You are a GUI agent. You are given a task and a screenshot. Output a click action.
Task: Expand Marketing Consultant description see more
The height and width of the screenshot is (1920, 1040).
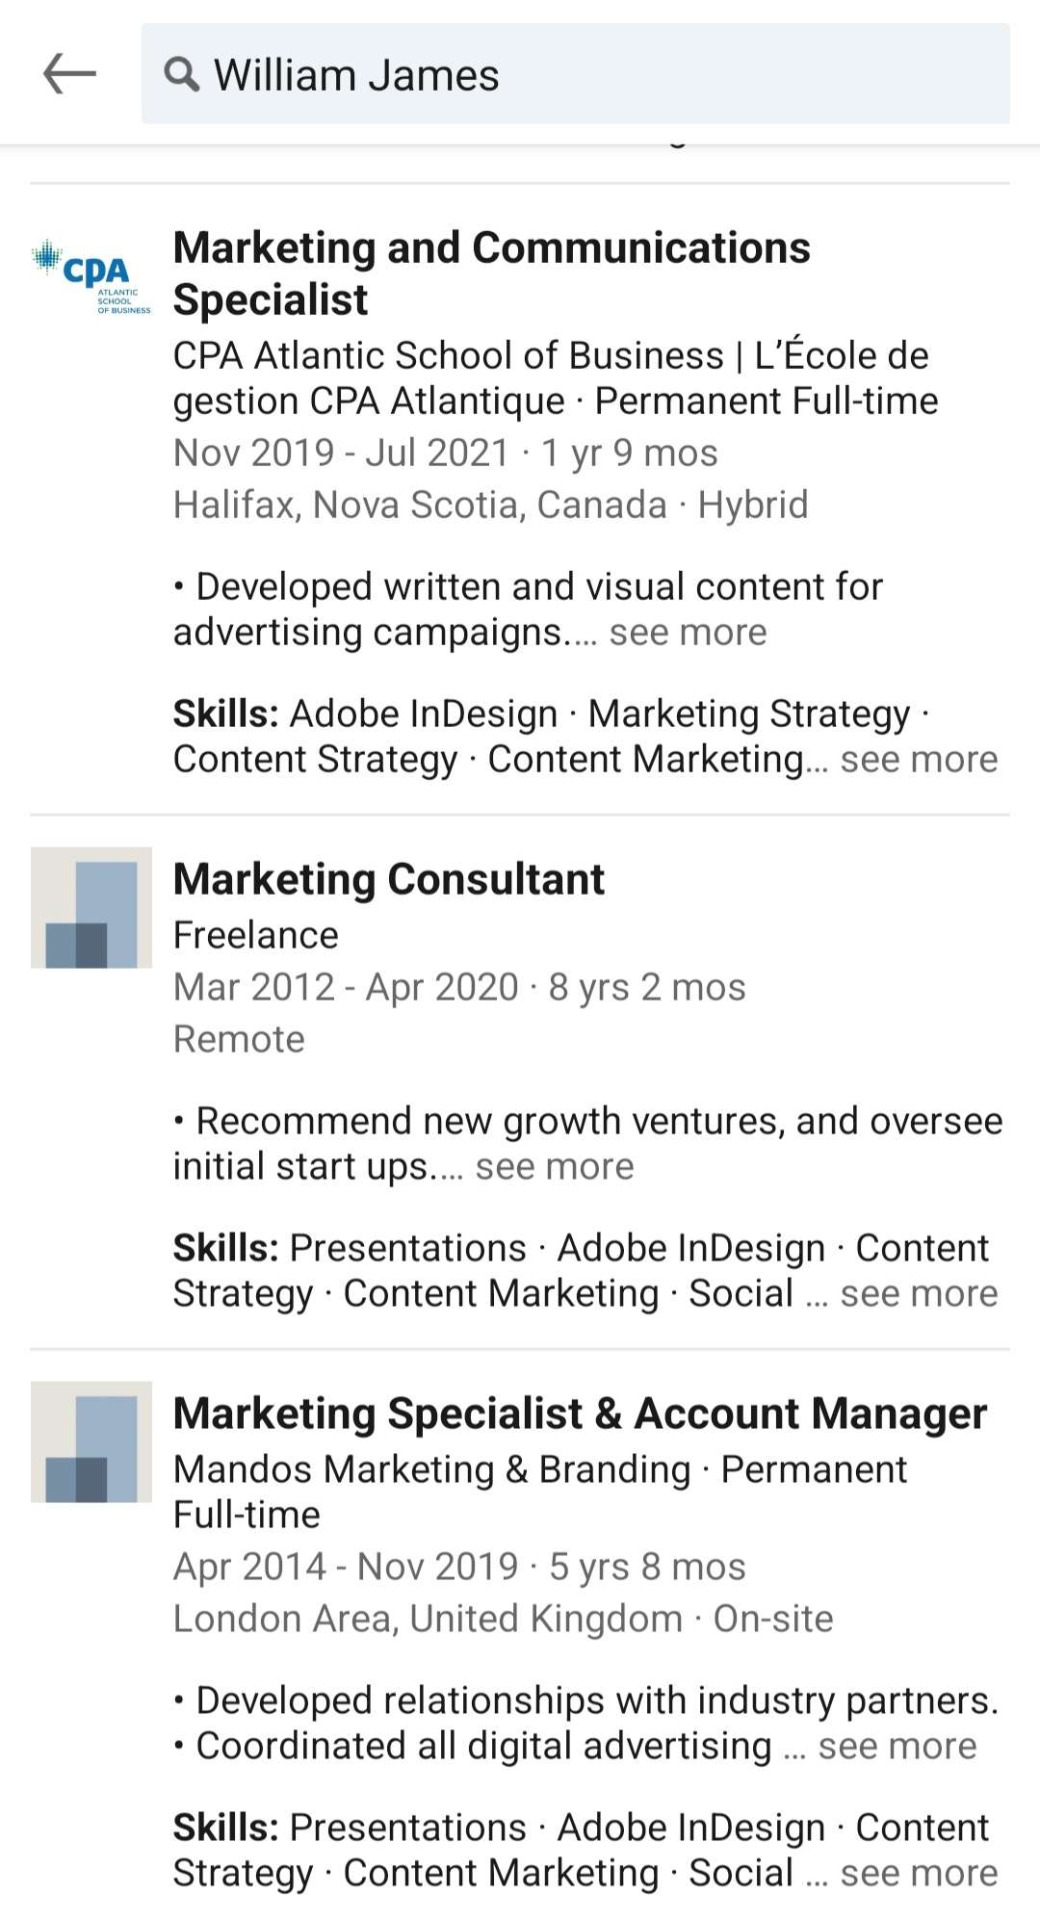pyautogui.click(x=554, y=1166)
